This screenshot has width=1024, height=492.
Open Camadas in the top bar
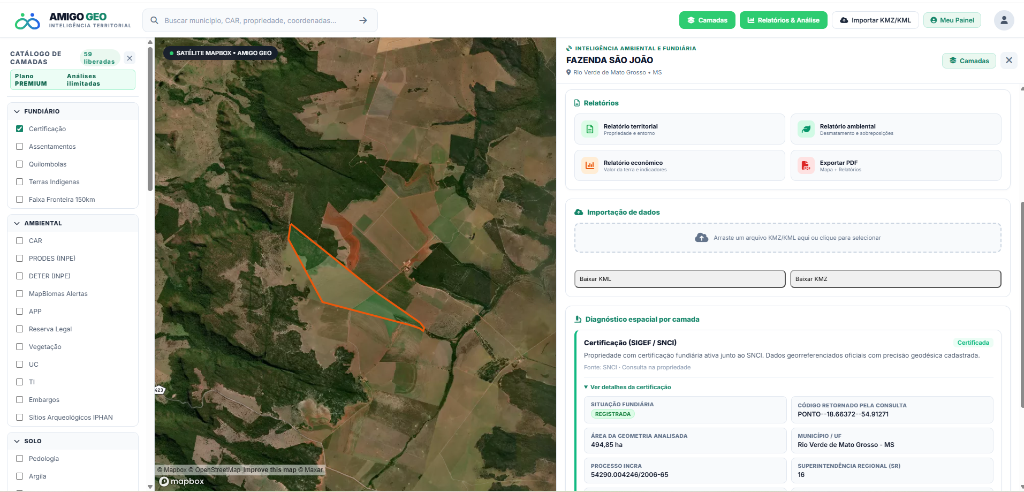point(707,20)
